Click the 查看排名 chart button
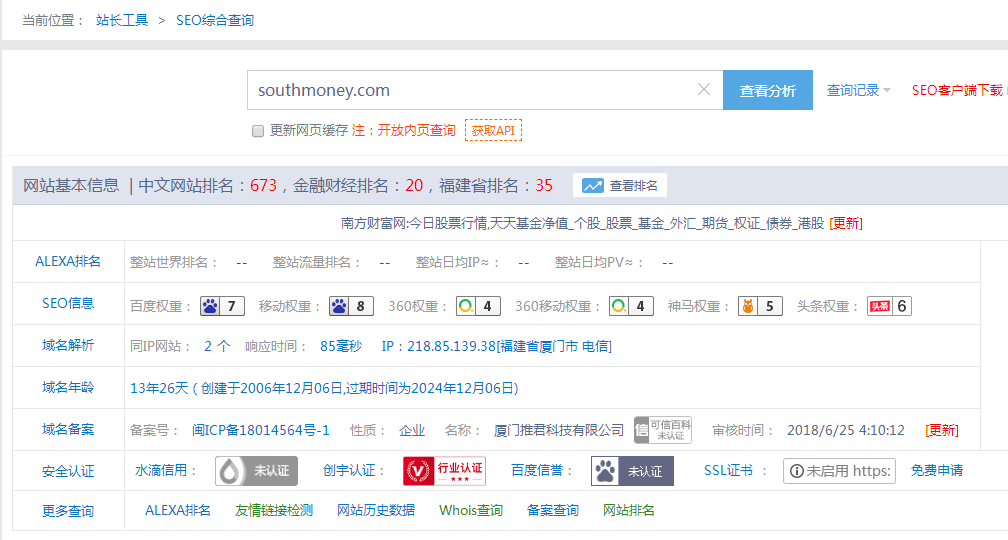 (620, 186)
